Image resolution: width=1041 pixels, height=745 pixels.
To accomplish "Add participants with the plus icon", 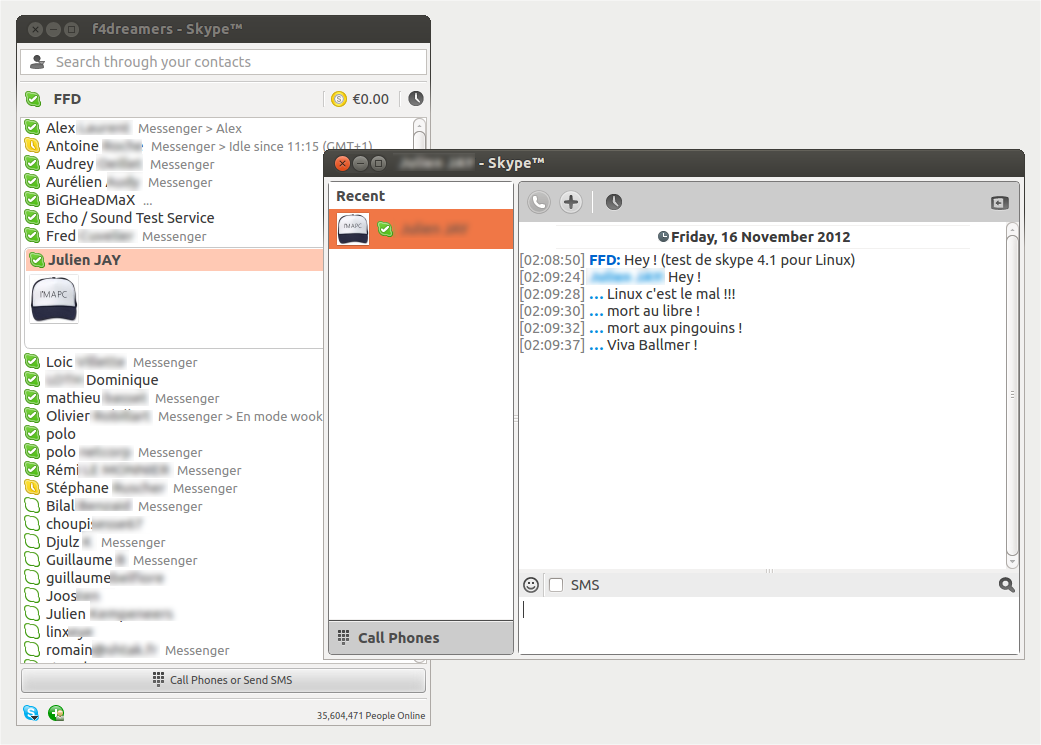I will [570, 201].
